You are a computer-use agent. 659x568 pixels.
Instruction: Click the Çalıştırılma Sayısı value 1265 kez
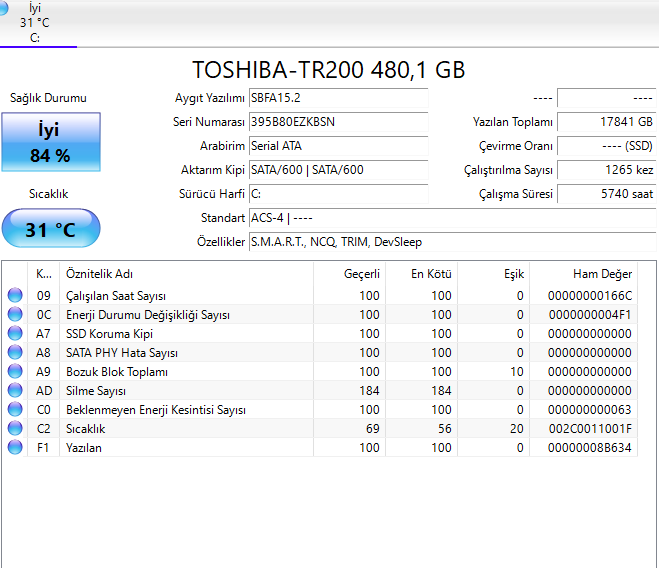[x=606, y=170]
